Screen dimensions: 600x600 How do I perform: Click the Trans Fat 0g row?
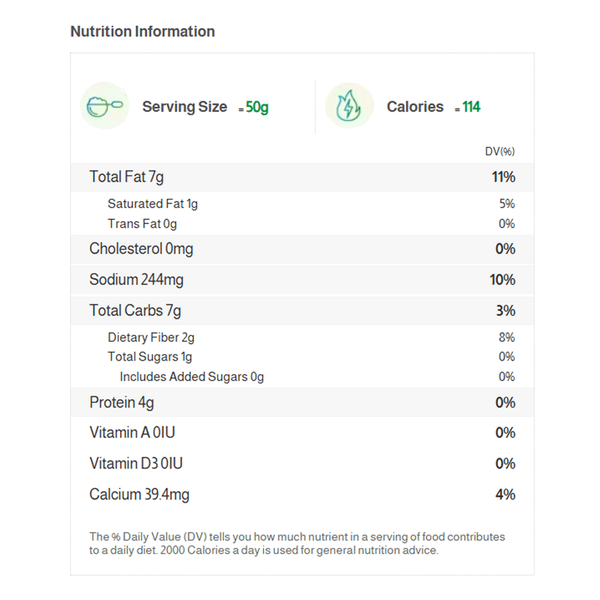tap(300, 224)
